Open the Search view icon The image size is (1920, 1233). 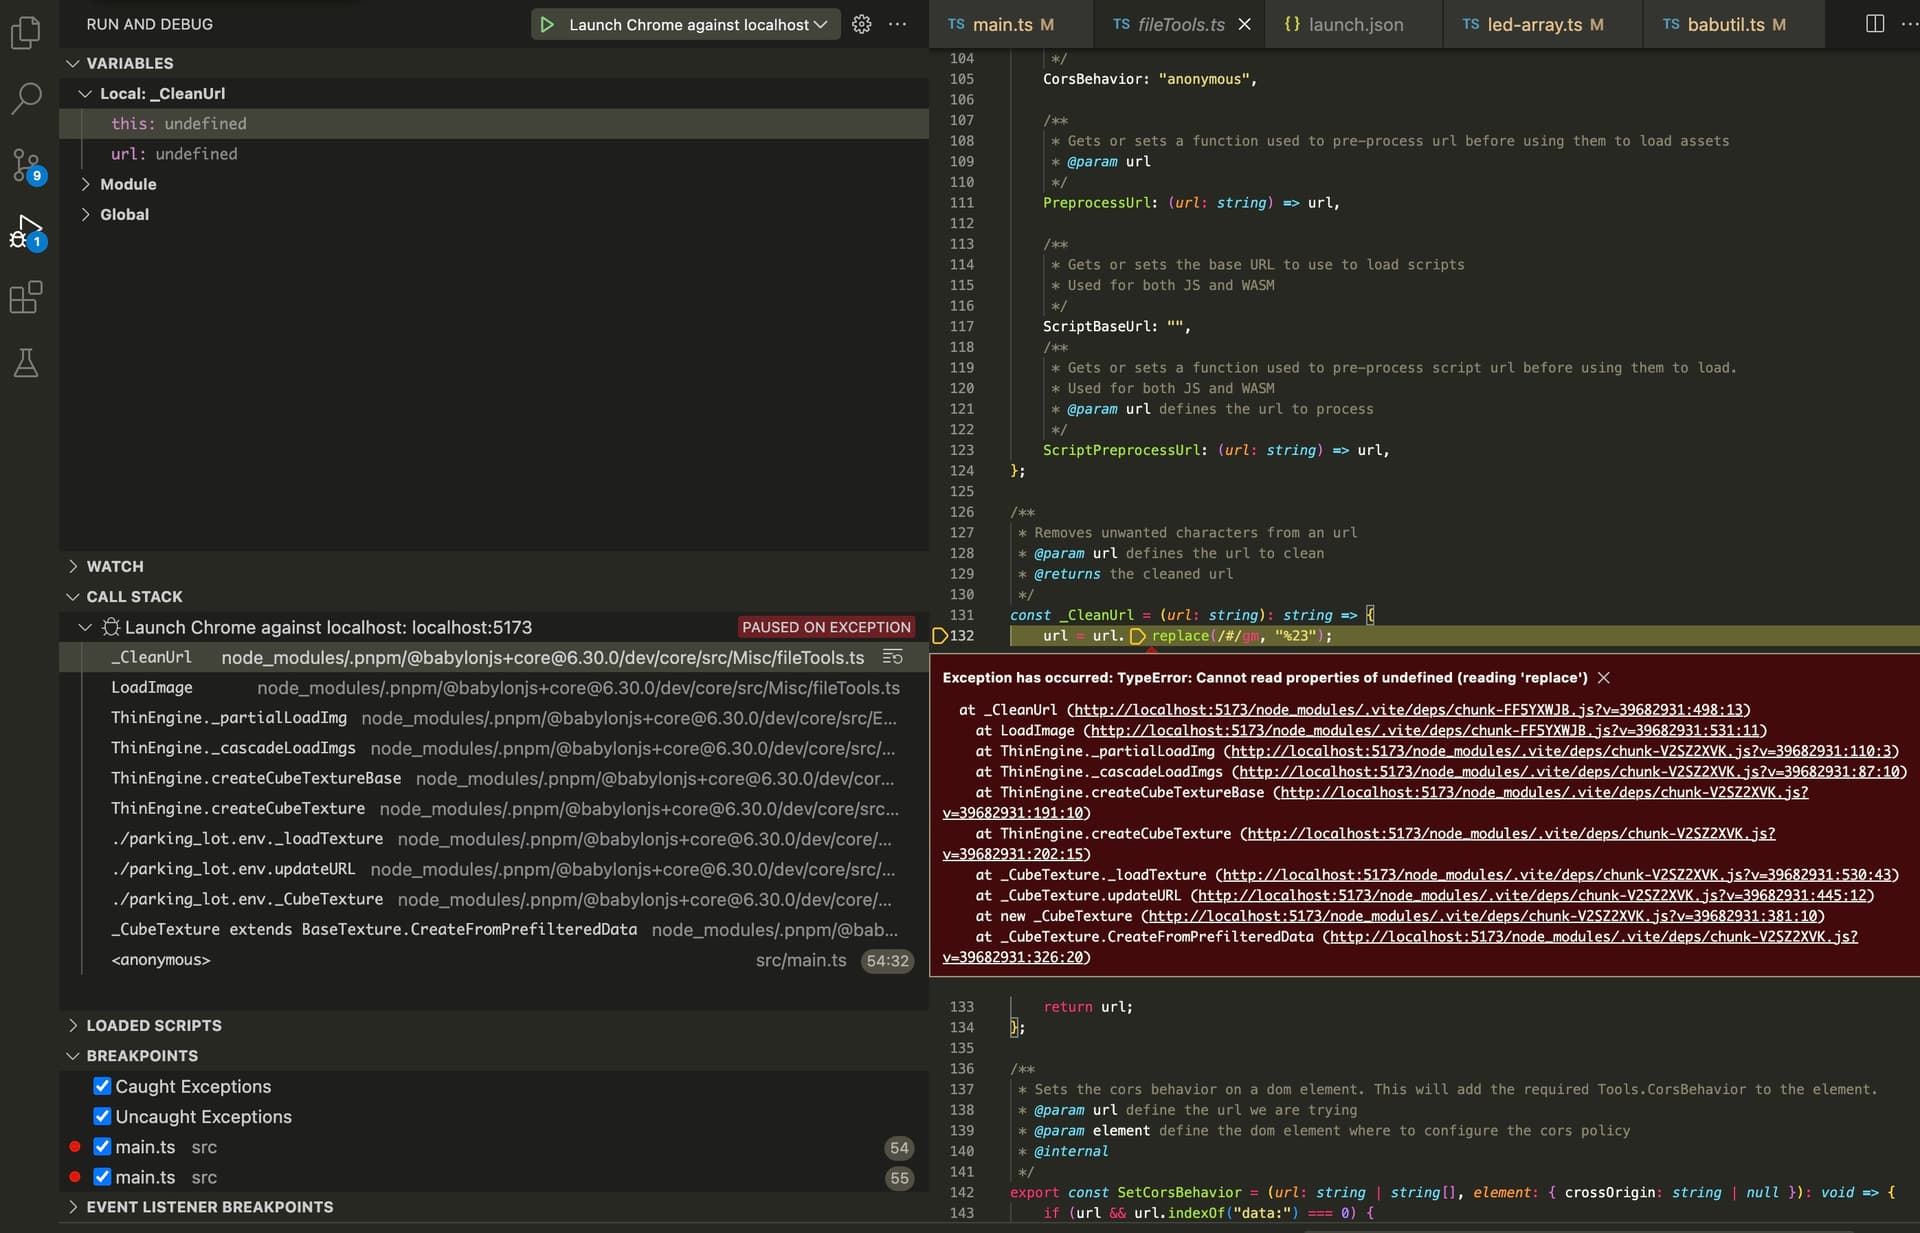26,98
